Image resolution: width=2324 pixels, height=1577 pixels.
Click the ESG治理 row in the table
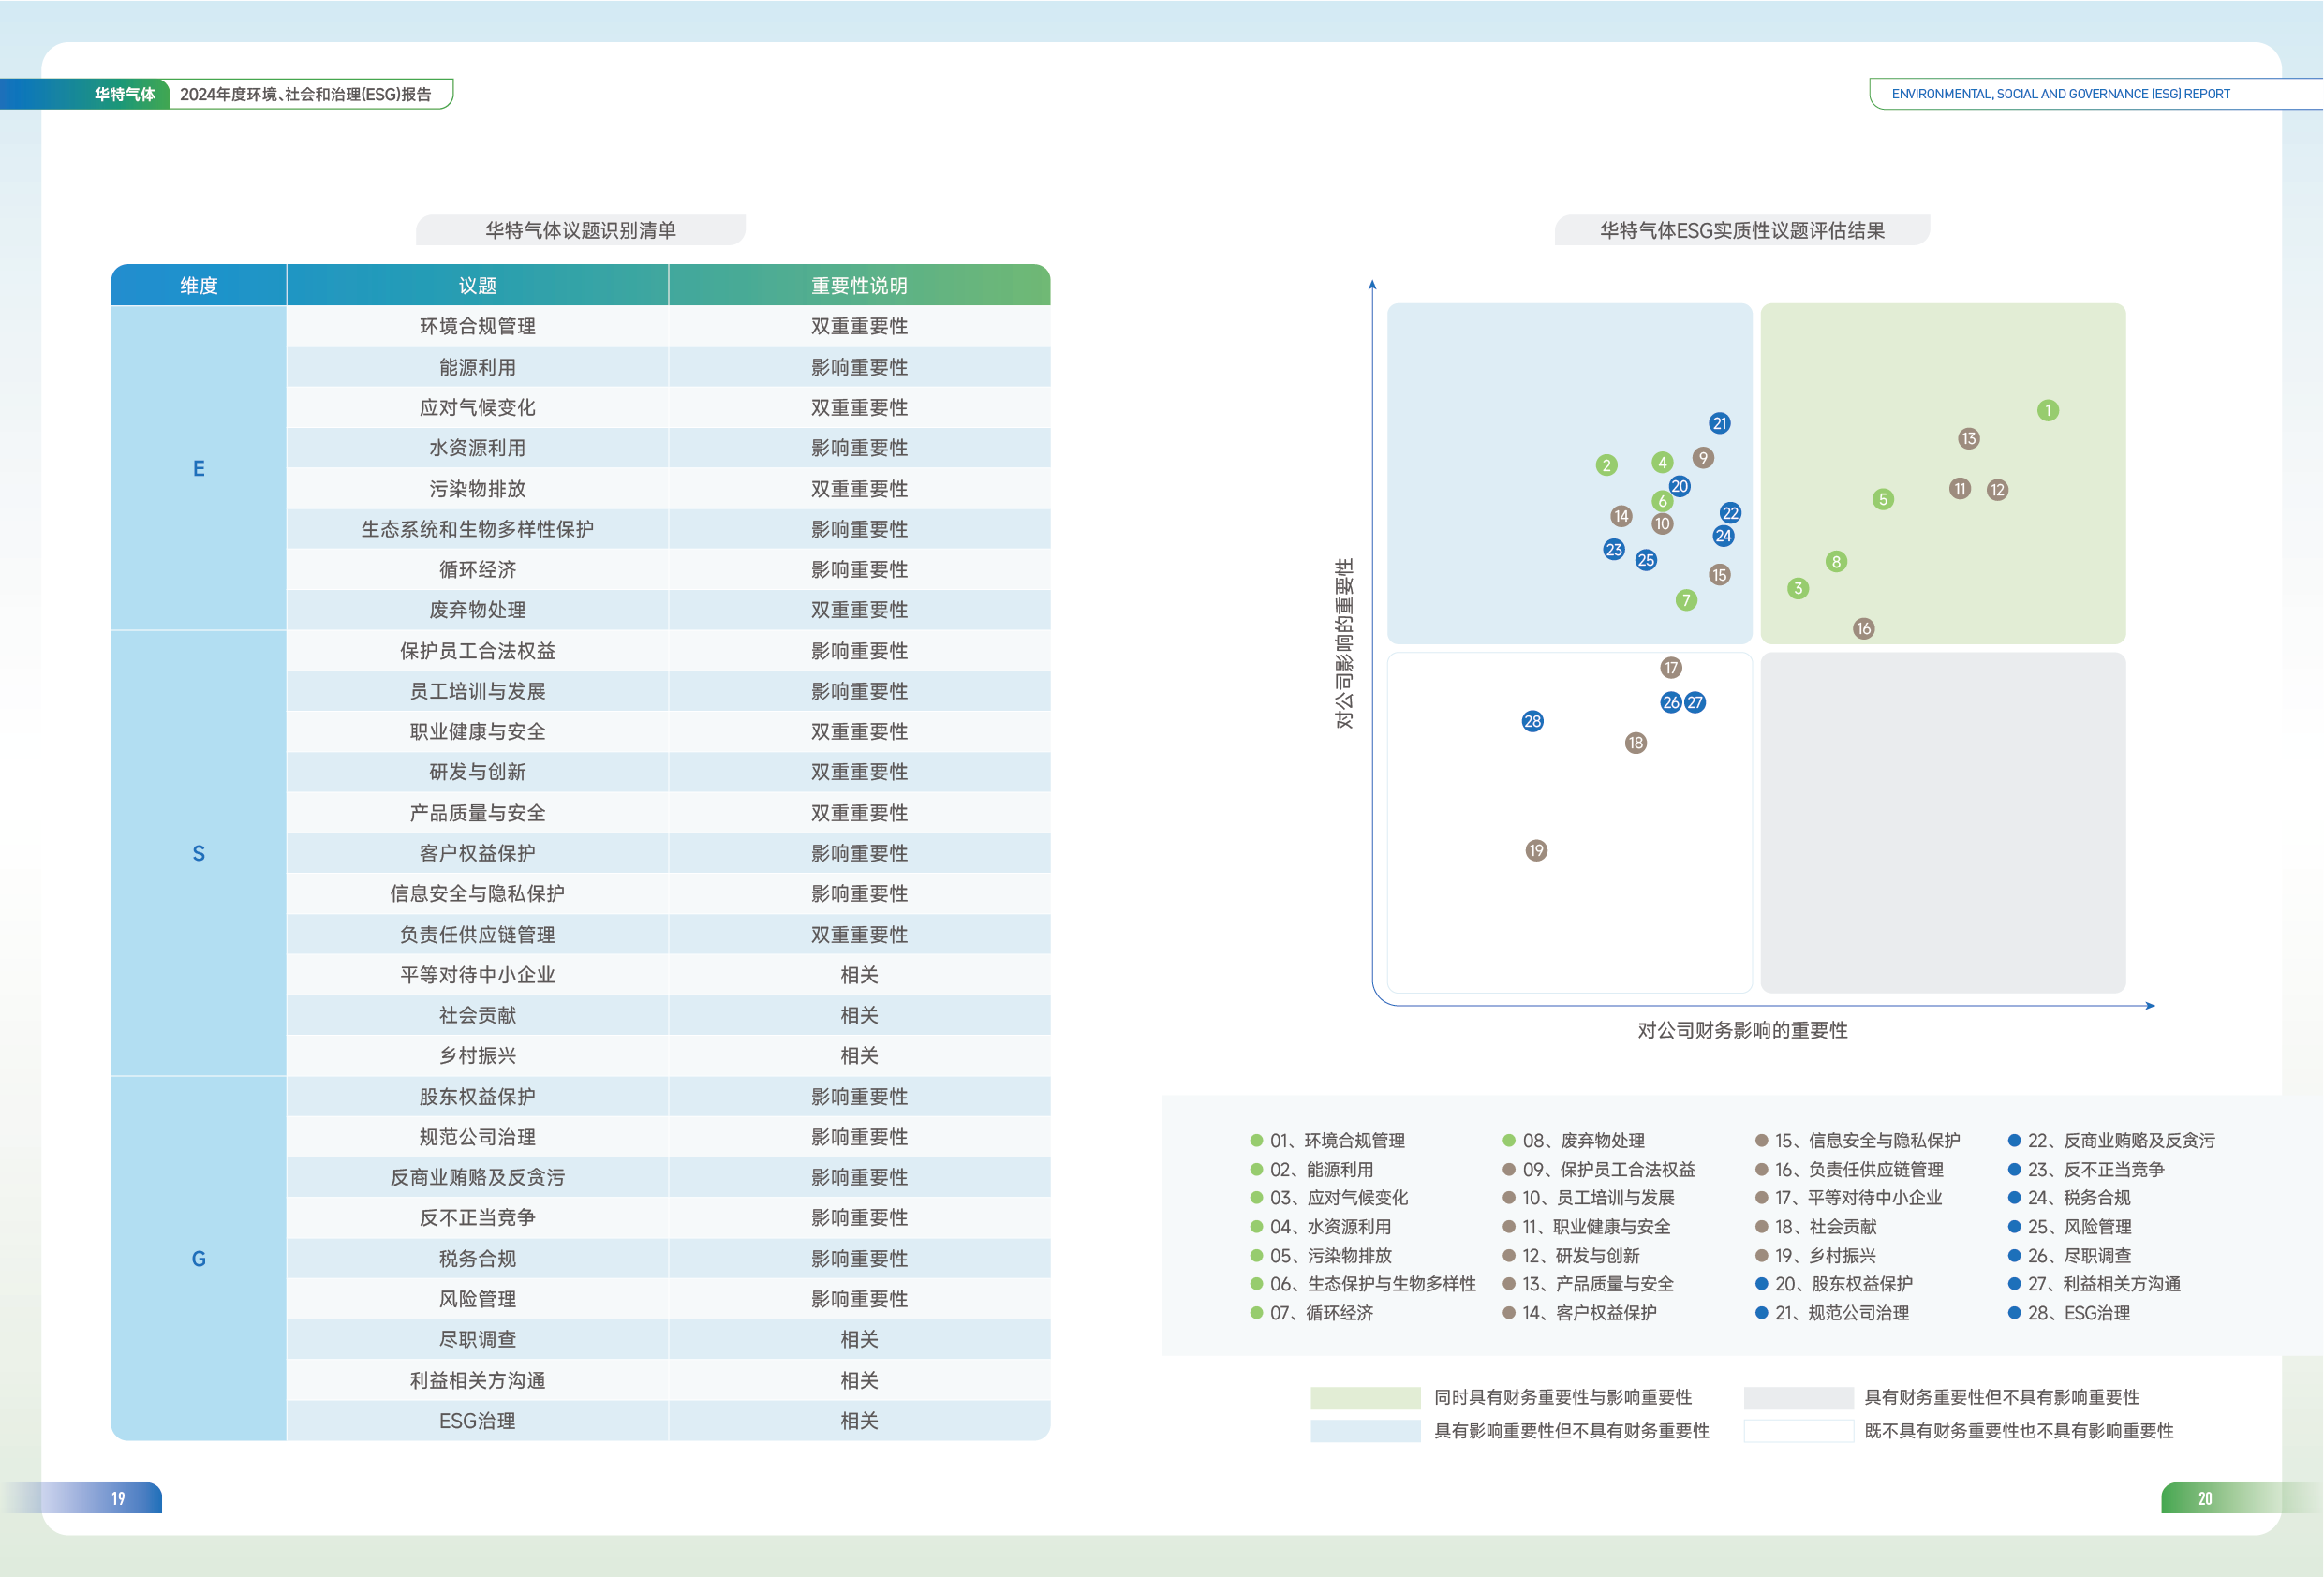coord(477,1420)
